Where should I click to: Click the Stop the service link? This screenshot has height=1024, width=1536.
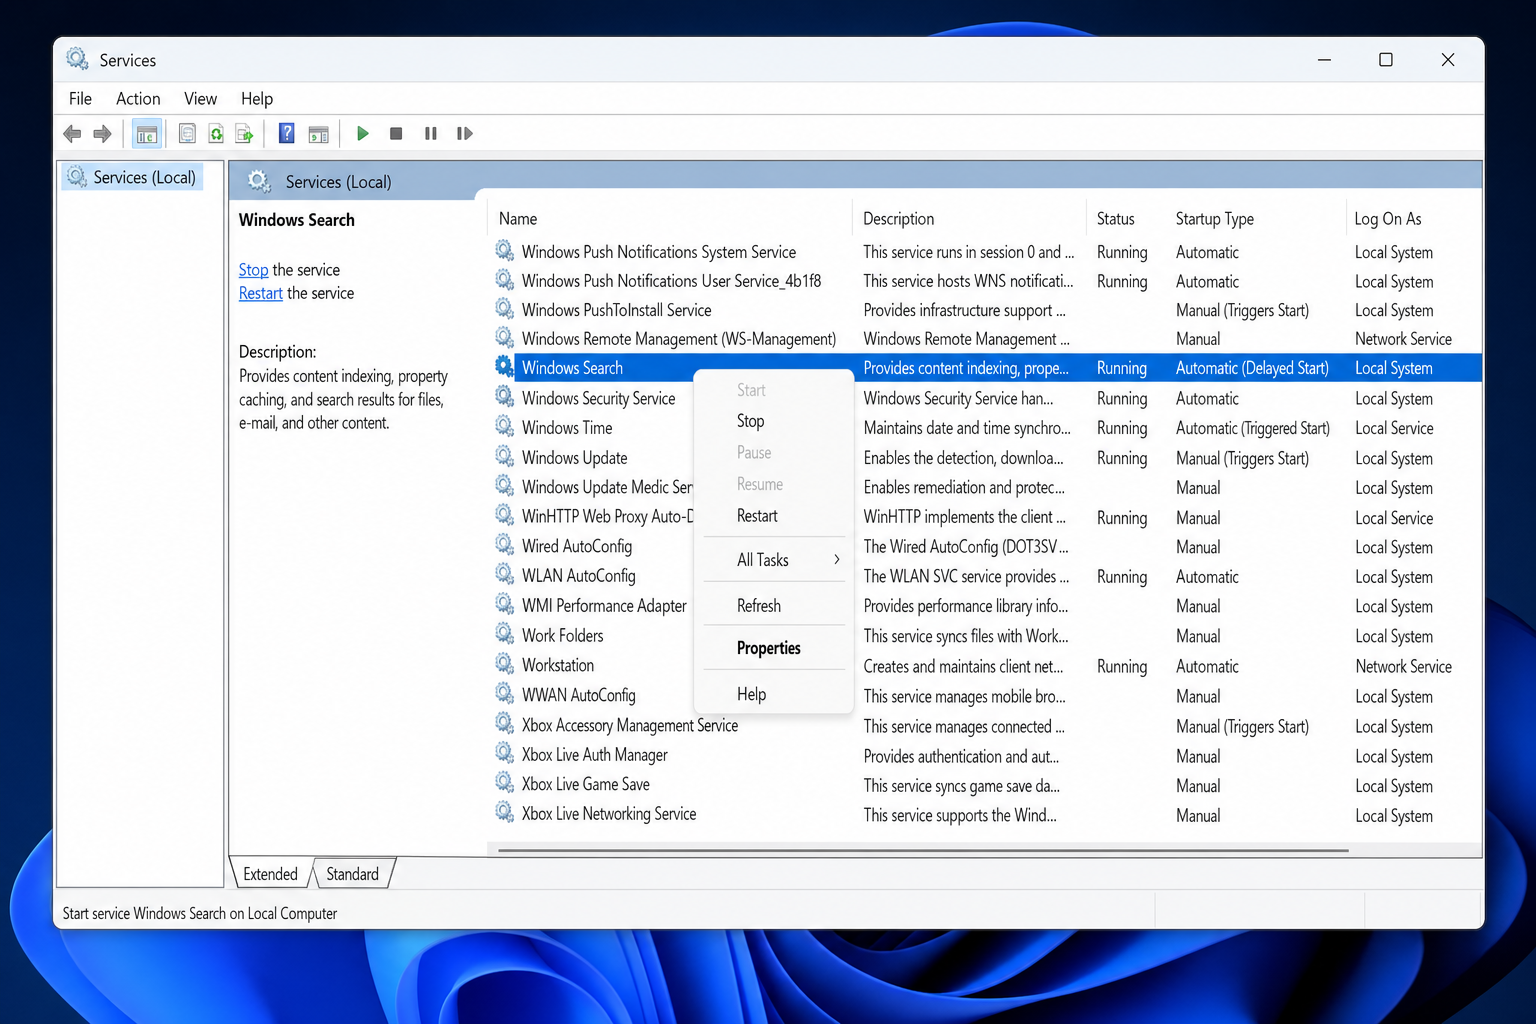(x=253, y=270)
